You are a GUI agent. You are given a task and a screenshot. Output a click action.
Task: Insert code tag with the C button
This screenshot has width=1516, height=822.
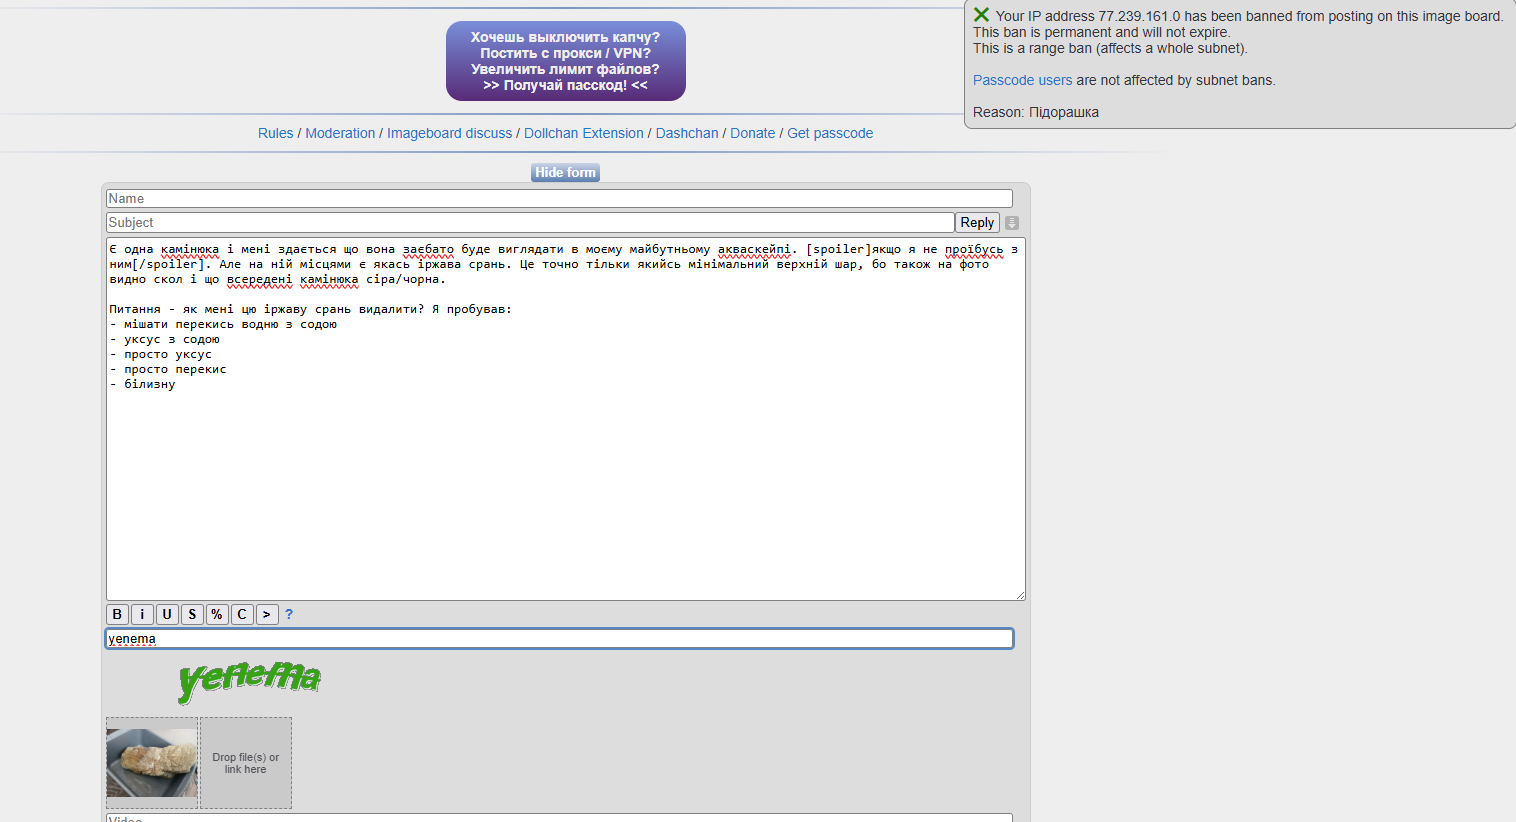[x=242, y=615]
